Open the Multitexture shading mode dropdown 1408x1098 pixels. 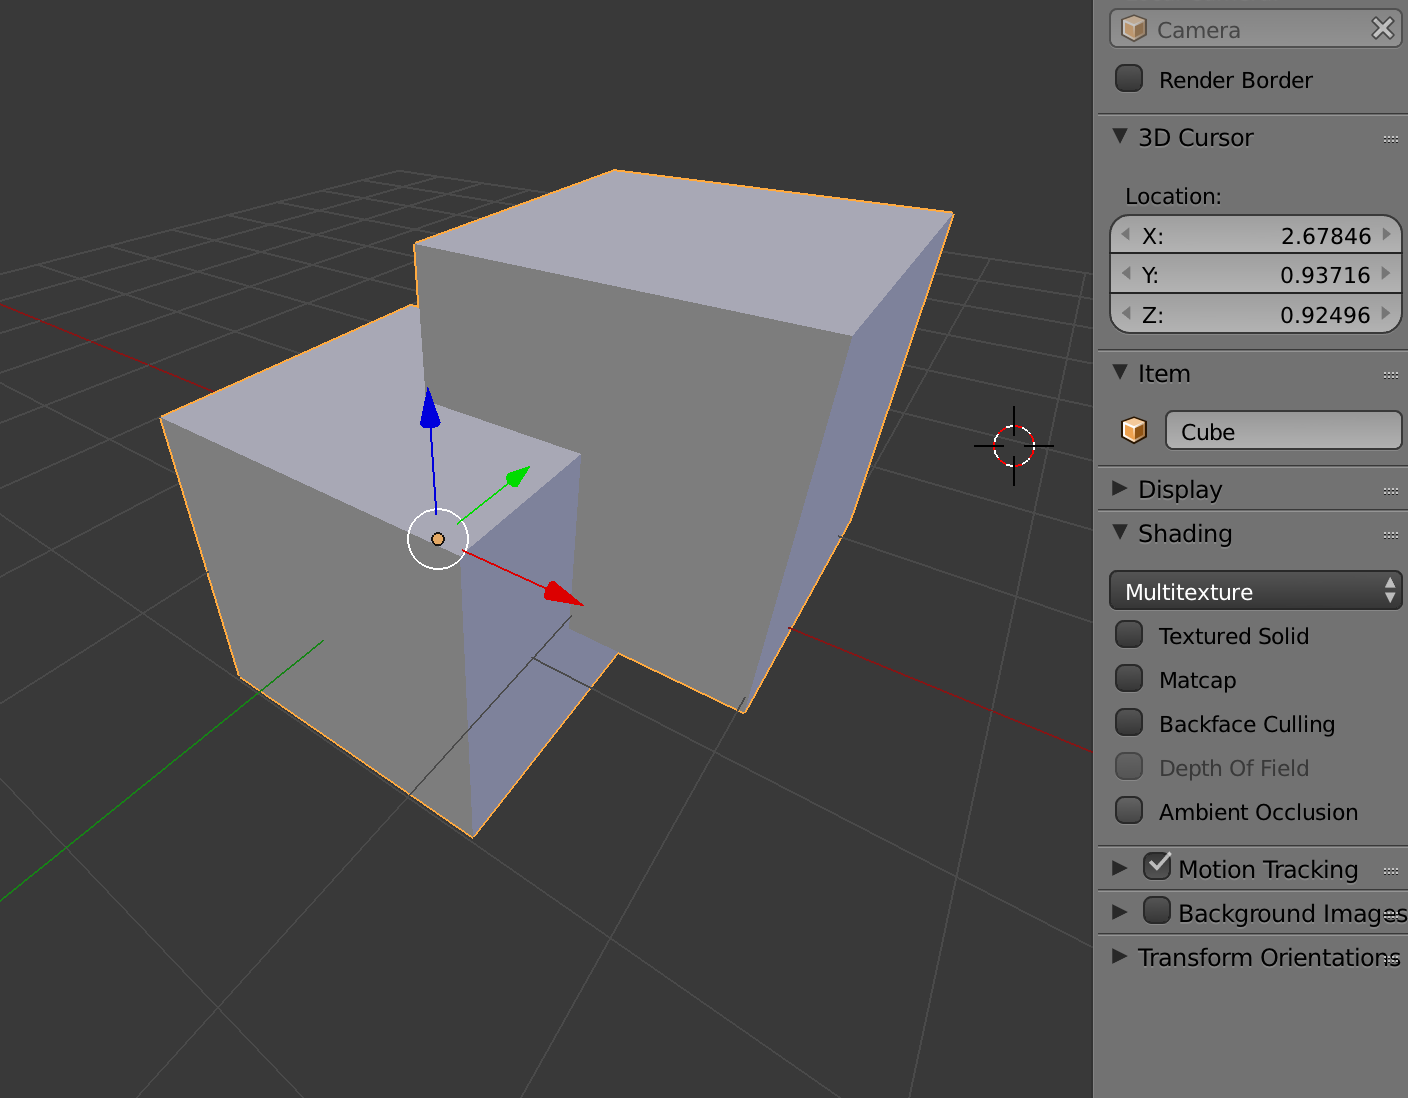point(1255,591)
